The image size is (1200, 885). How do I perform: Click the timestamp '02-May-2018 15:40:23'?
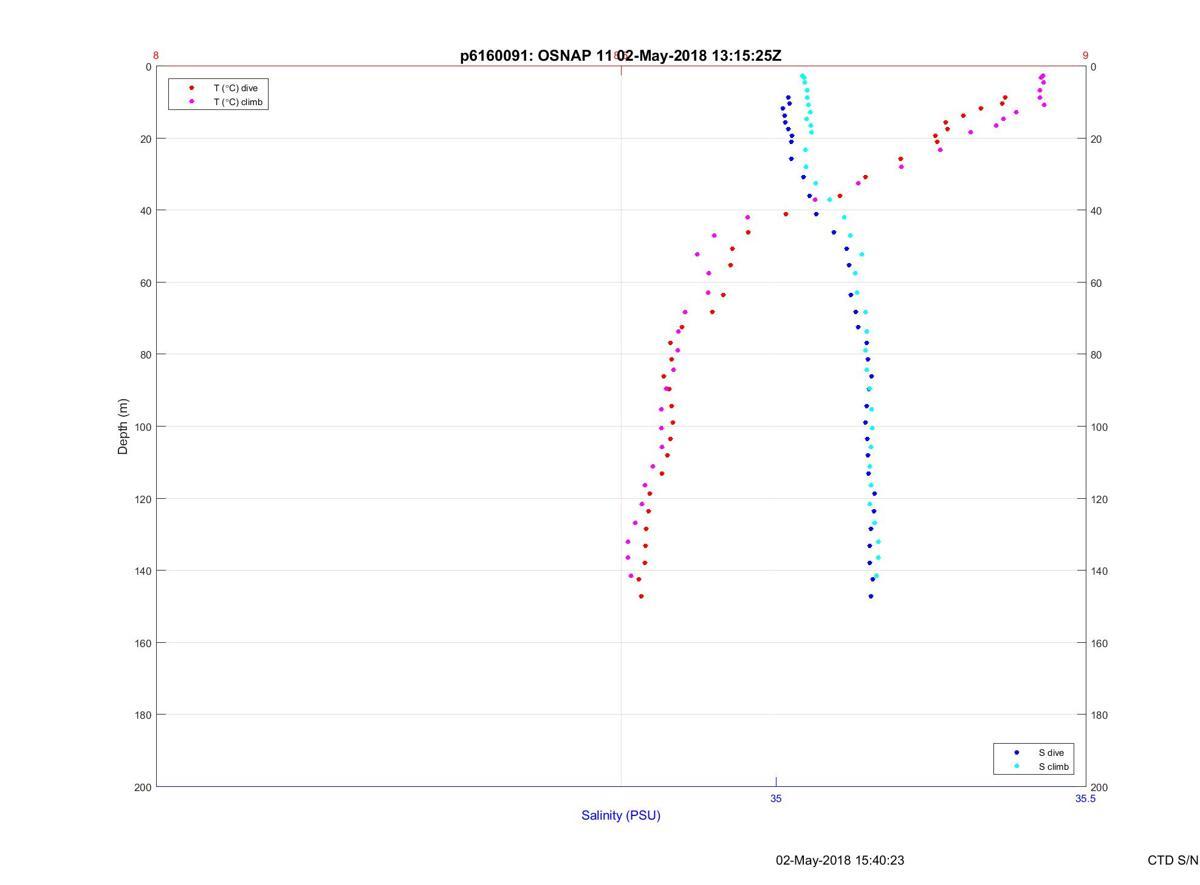click(x=840, y=860)
